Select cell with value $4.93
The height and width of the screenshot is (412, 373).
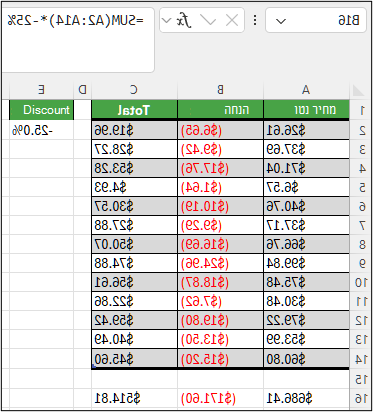[x=134, y=187]
